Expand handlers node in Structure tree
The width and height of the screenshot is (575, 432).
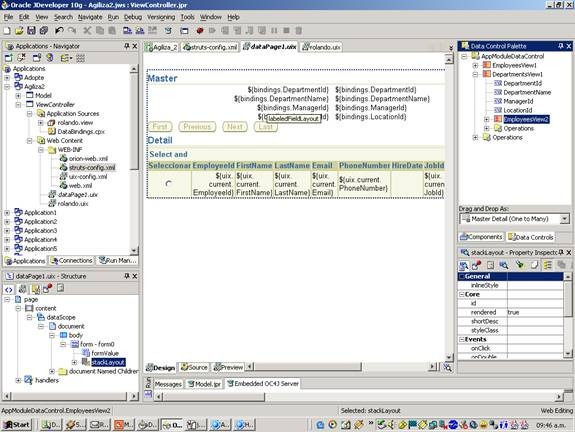click(x=18, y=380)
